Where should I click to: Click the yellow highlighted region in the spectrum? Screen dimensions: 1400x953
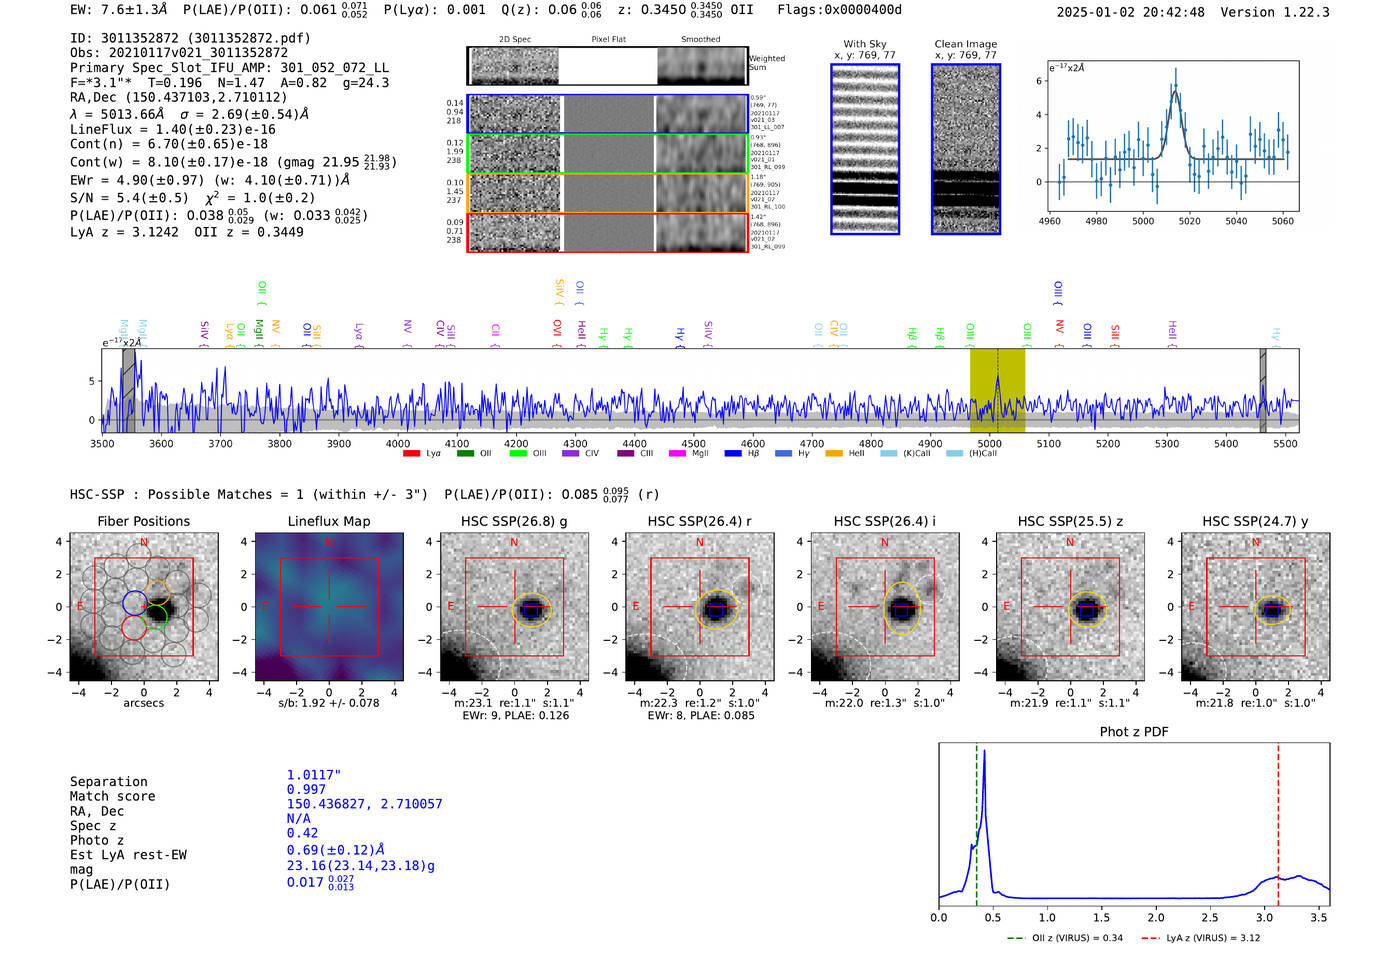click(997, 391)
